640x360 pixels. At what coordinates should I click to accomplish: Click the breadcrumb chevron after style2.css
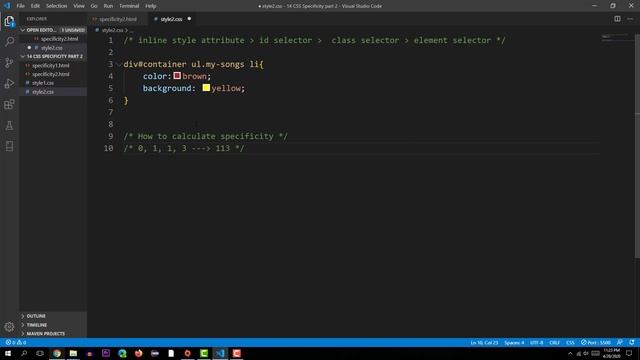pos(127,30)
